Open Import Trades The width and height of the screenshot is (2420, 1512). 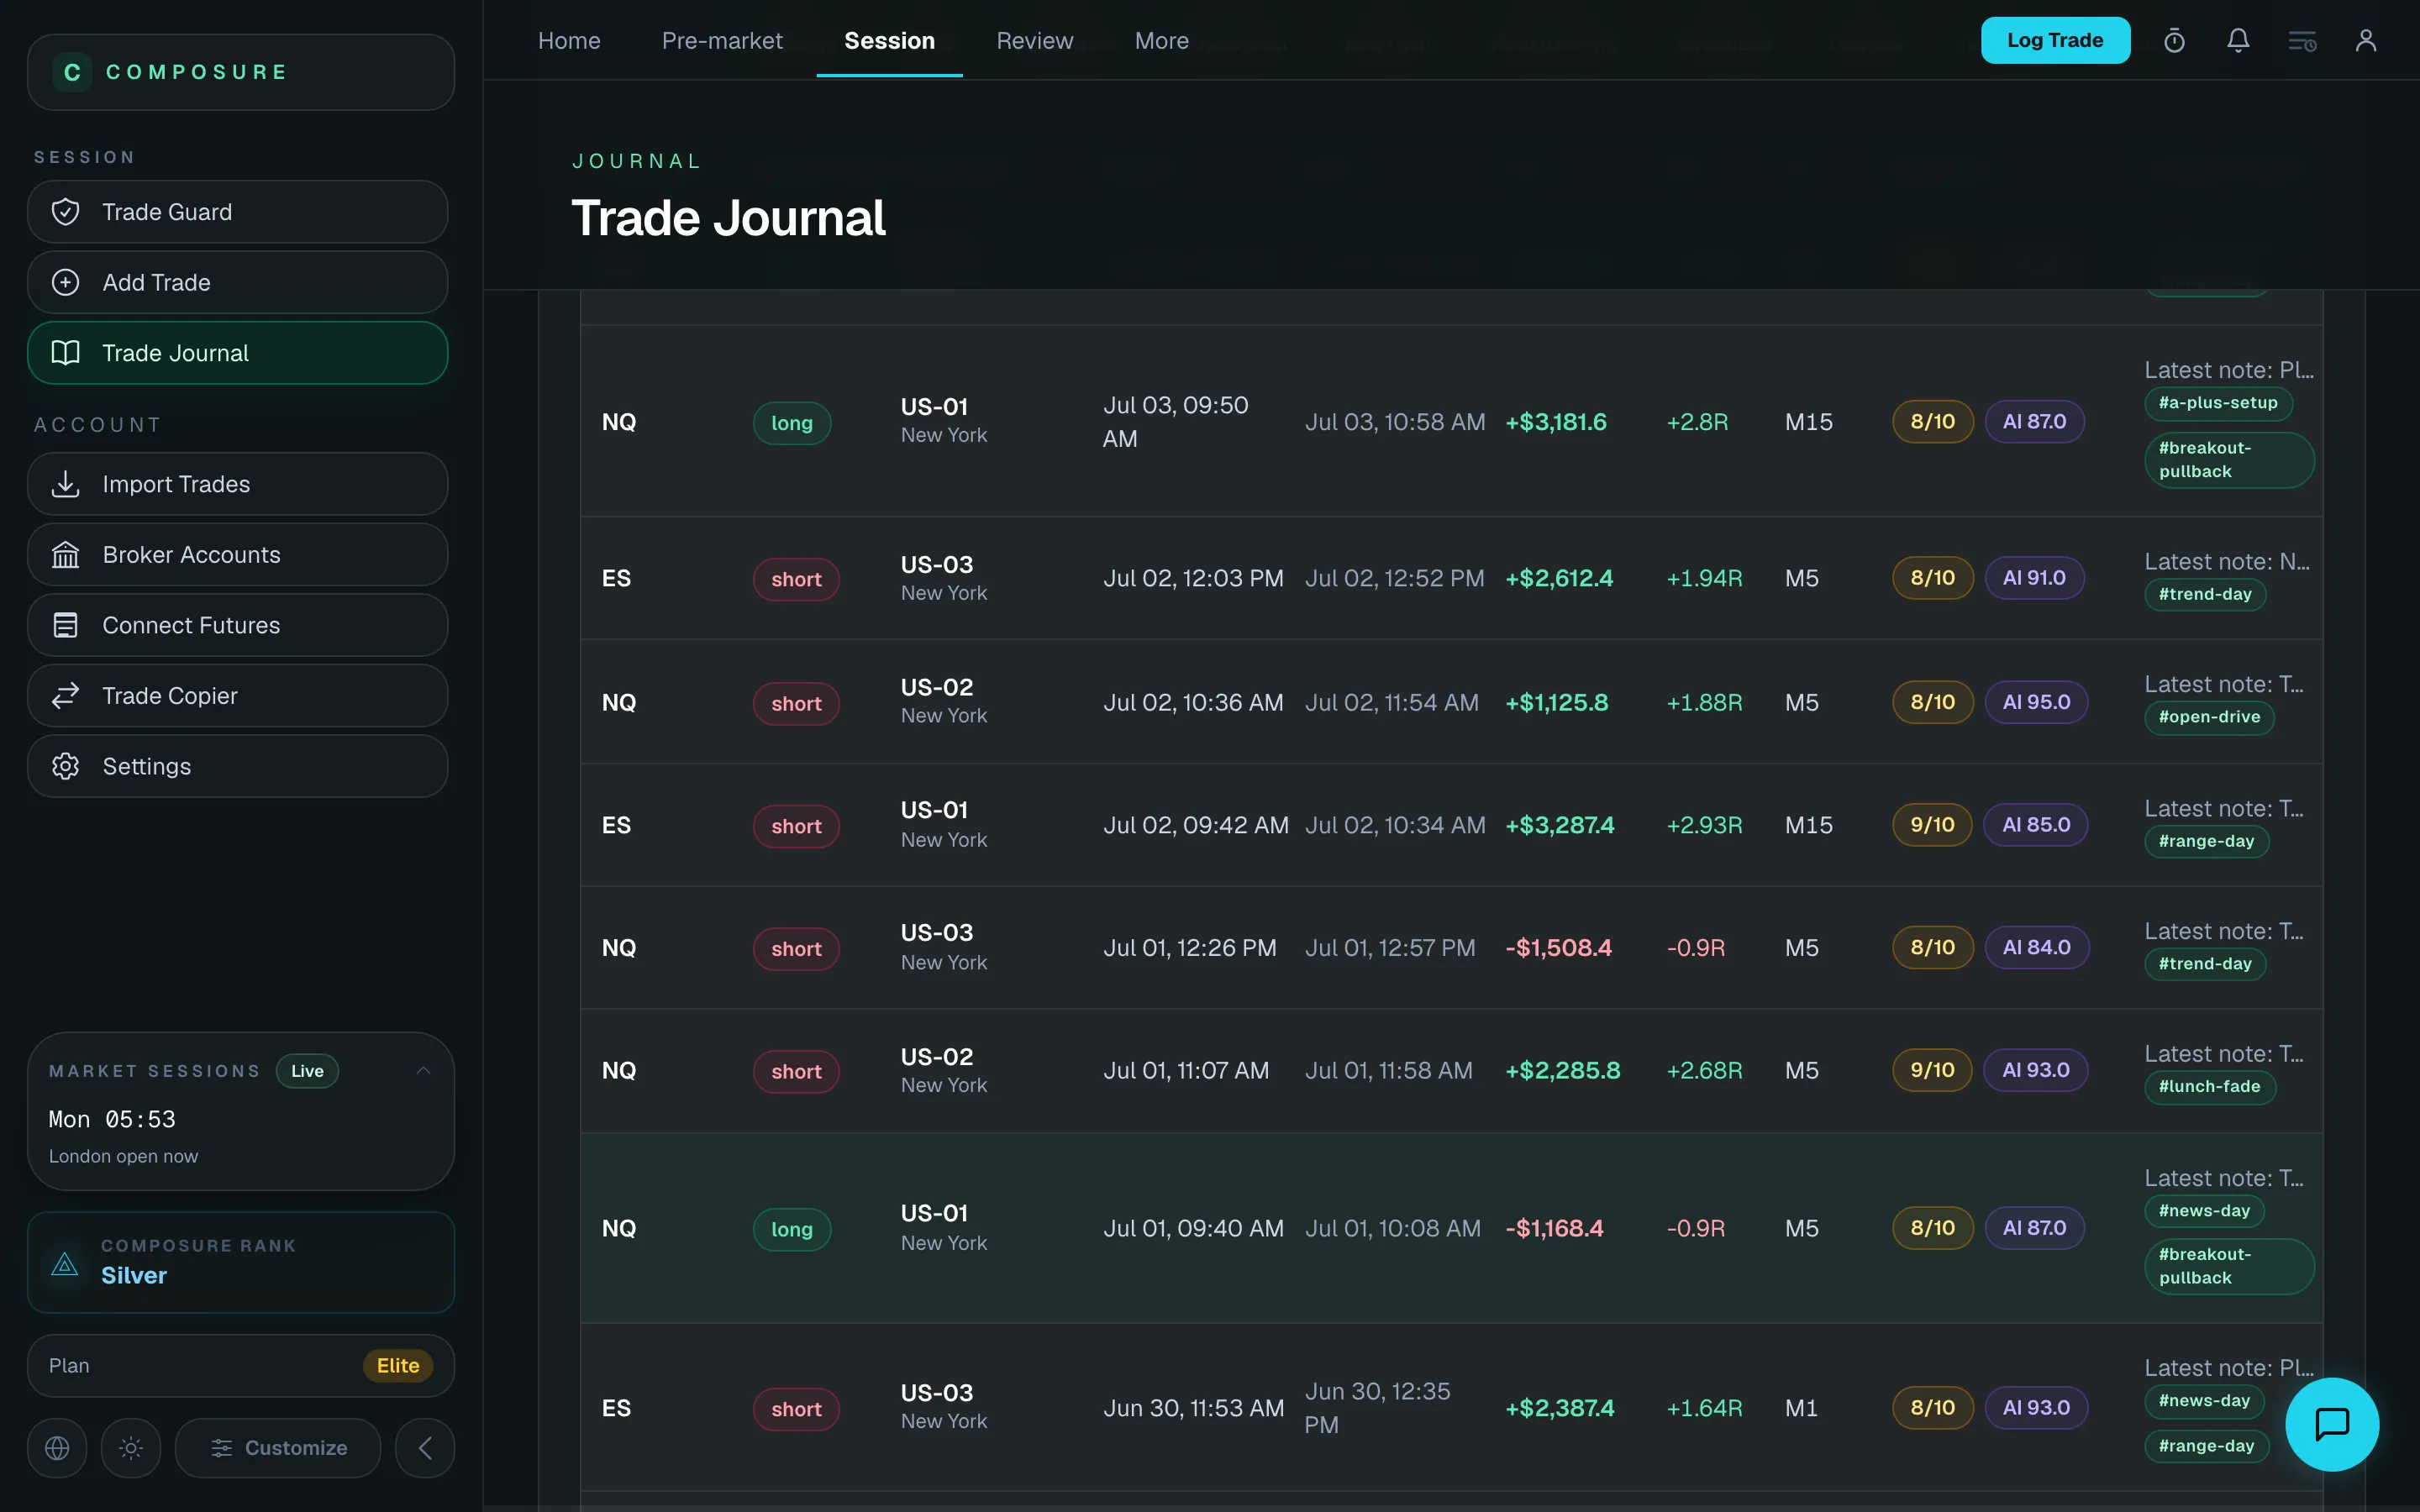pyautogui.click(x=238, y=484)
